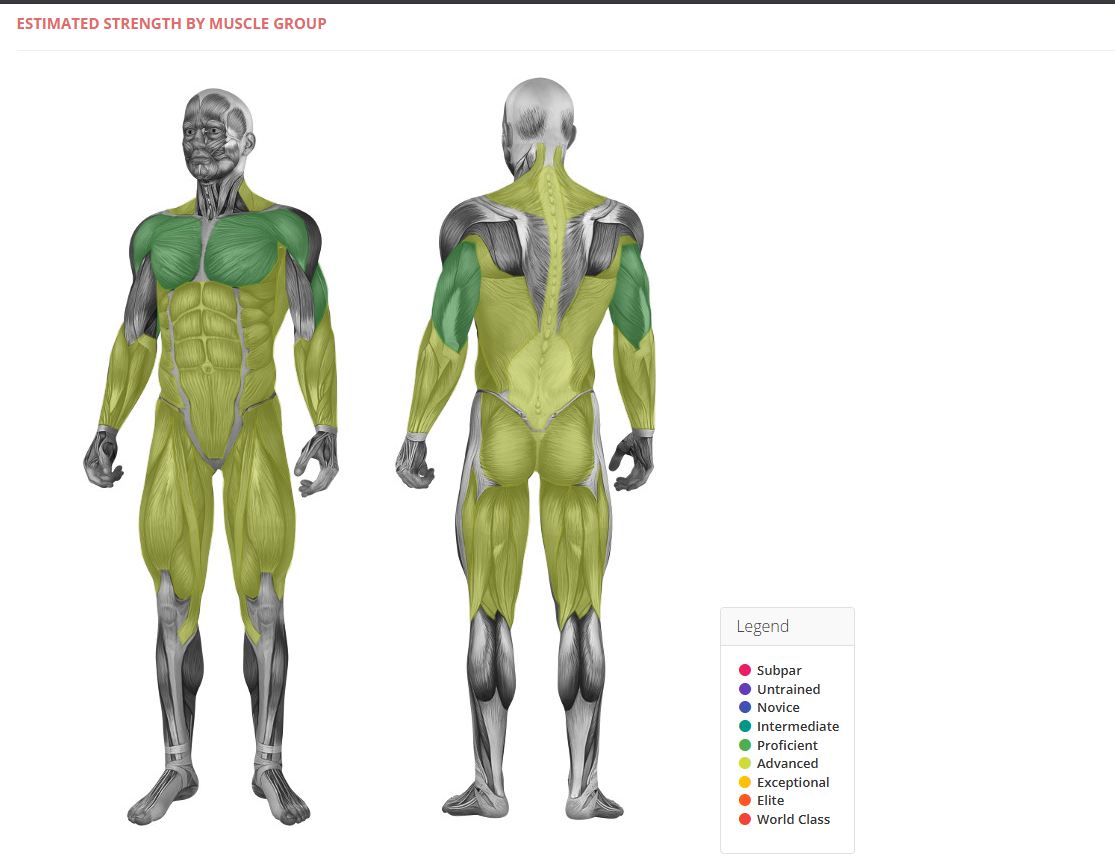The height and width of the screenshot is (857, 1115).
Task: Select the 'World Class' legend label
Action: (793, 819)
